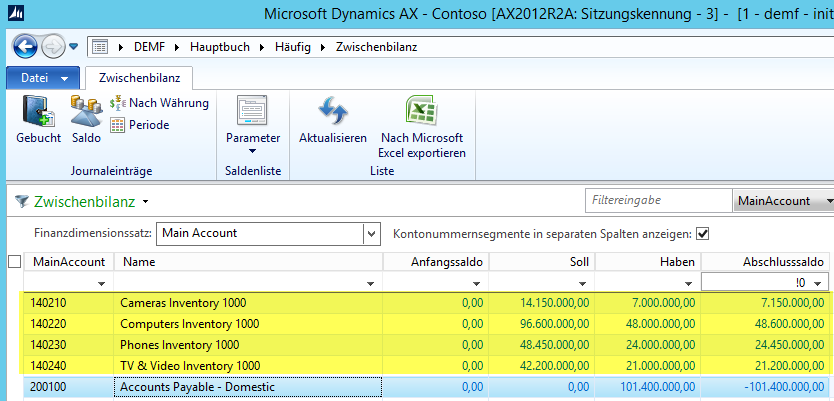This screenshot has width=834, height=401.
Task: Toggle the select-all rows checkbox in grid header
Action: coord(14,262)
